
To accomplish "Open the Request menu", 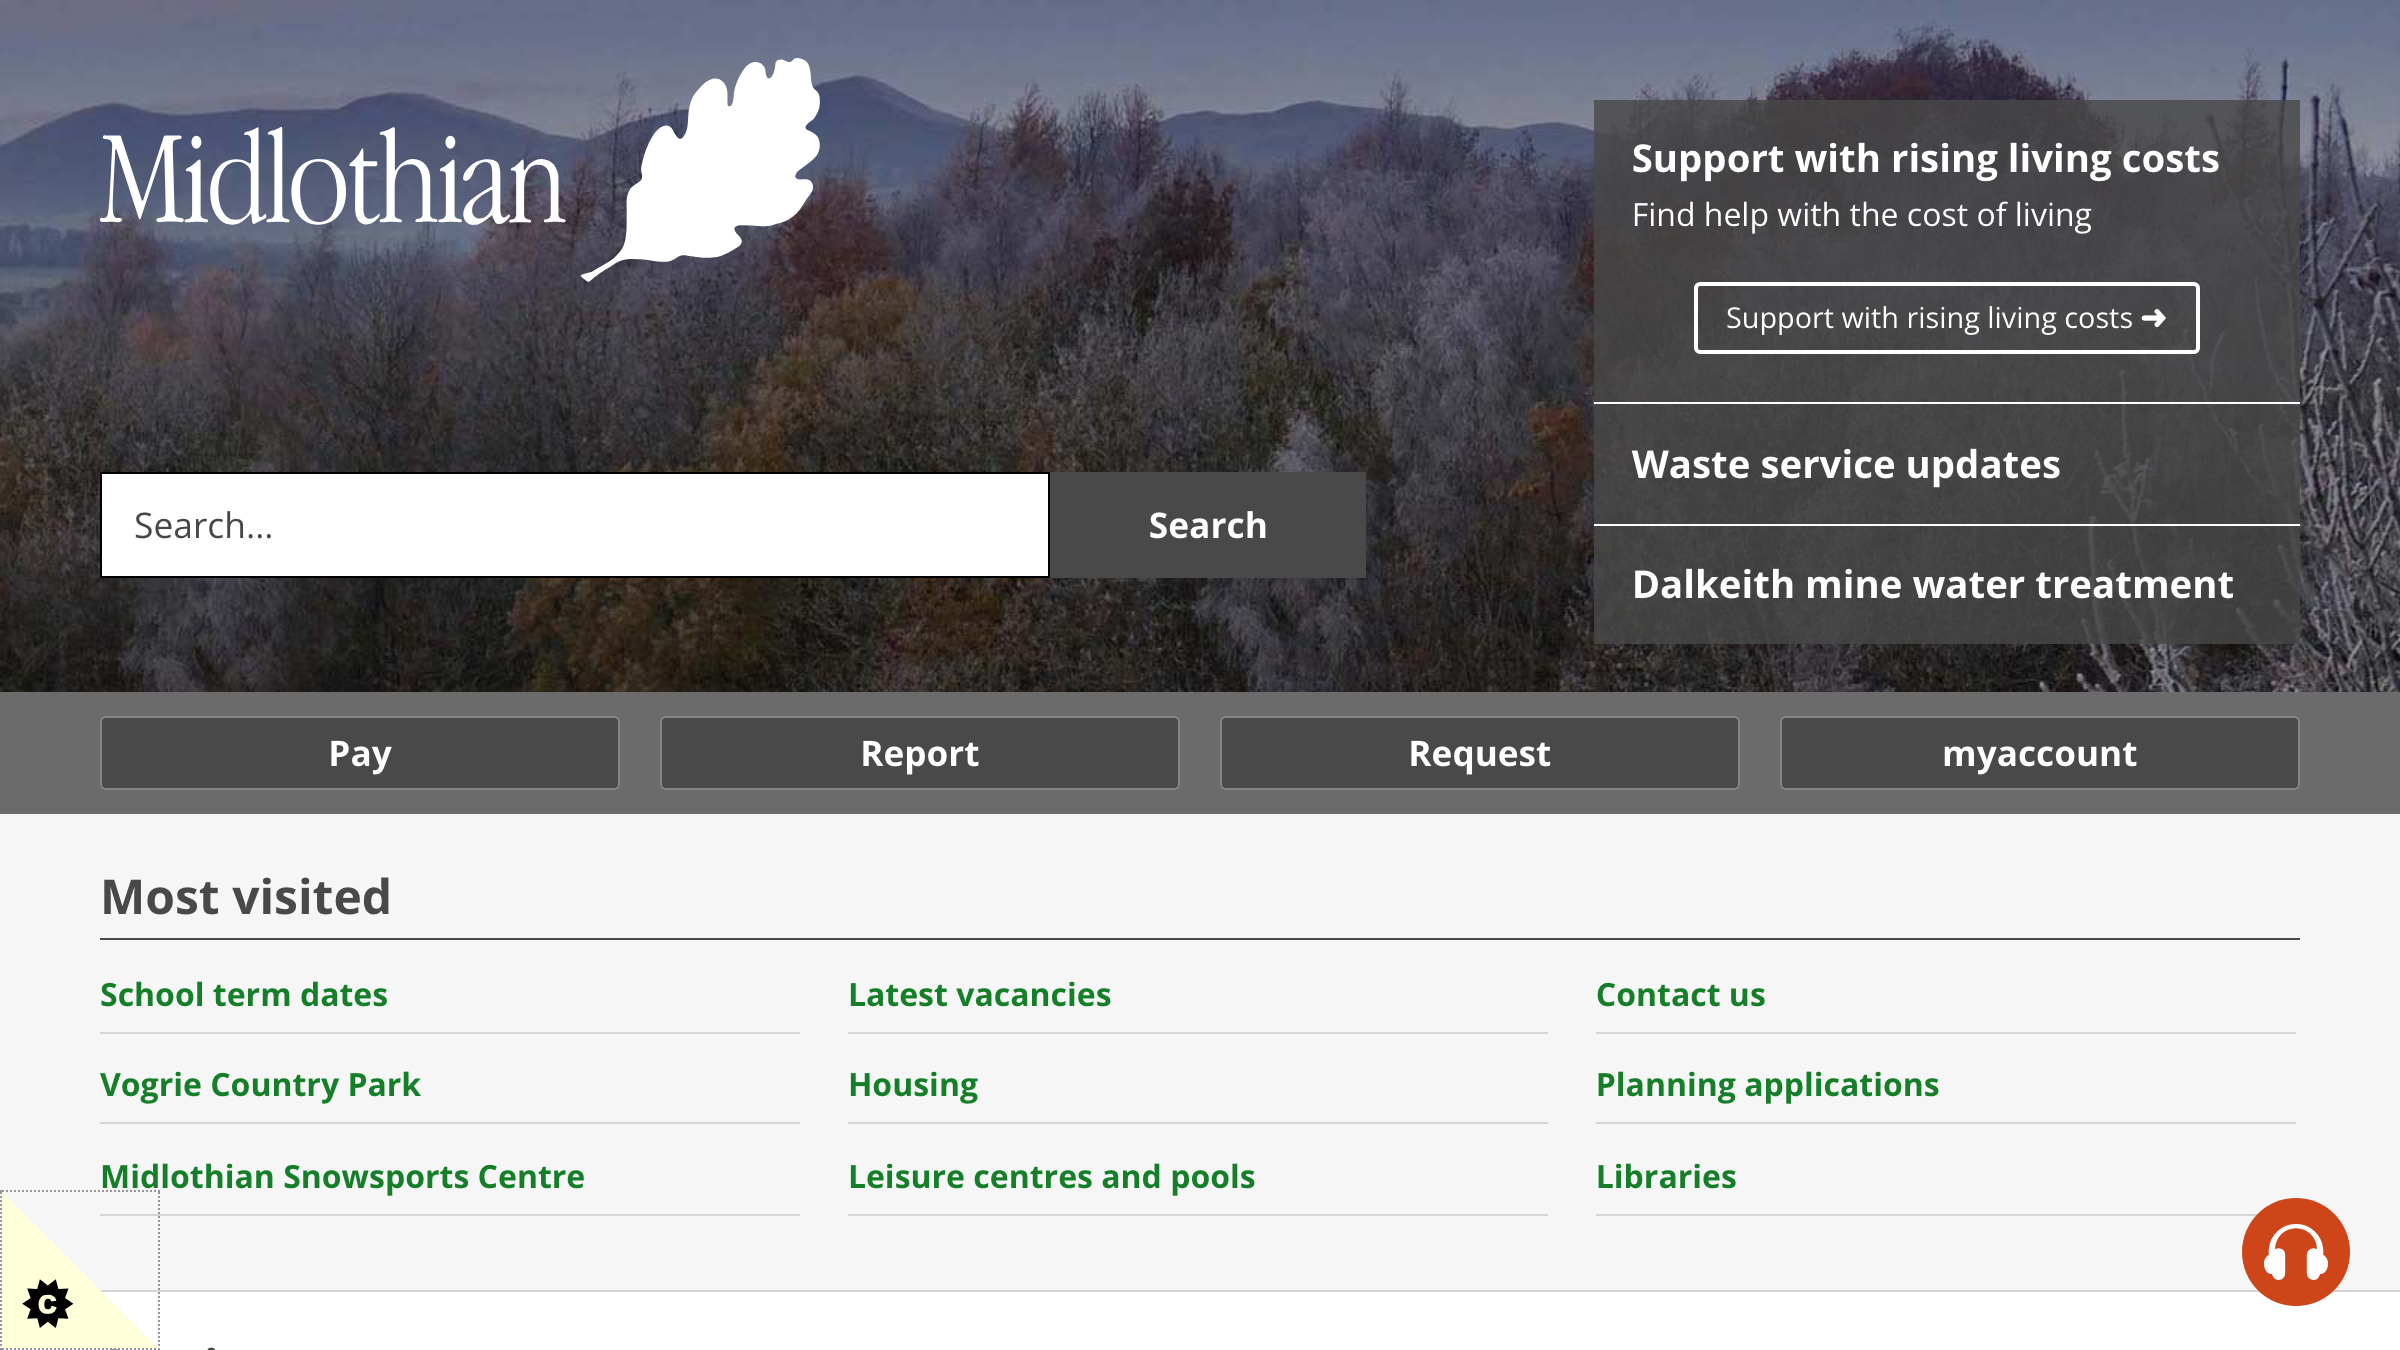I will 1479,753.
